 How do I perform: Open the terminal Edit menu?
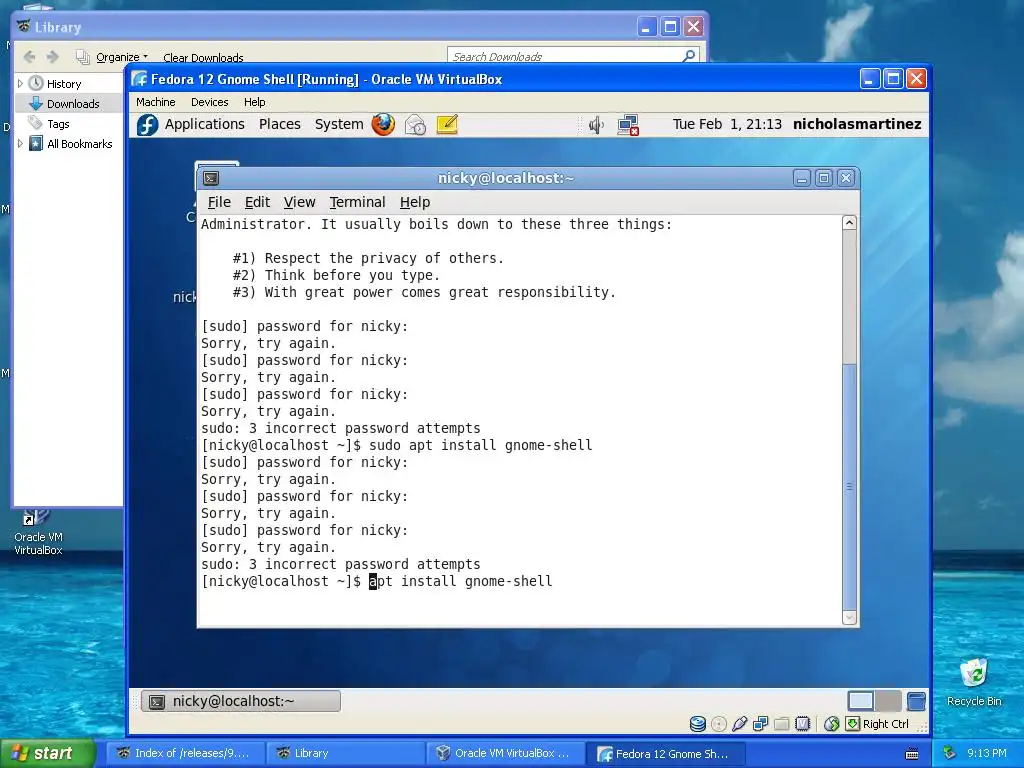pyautogui.click(x=257, y=202)
